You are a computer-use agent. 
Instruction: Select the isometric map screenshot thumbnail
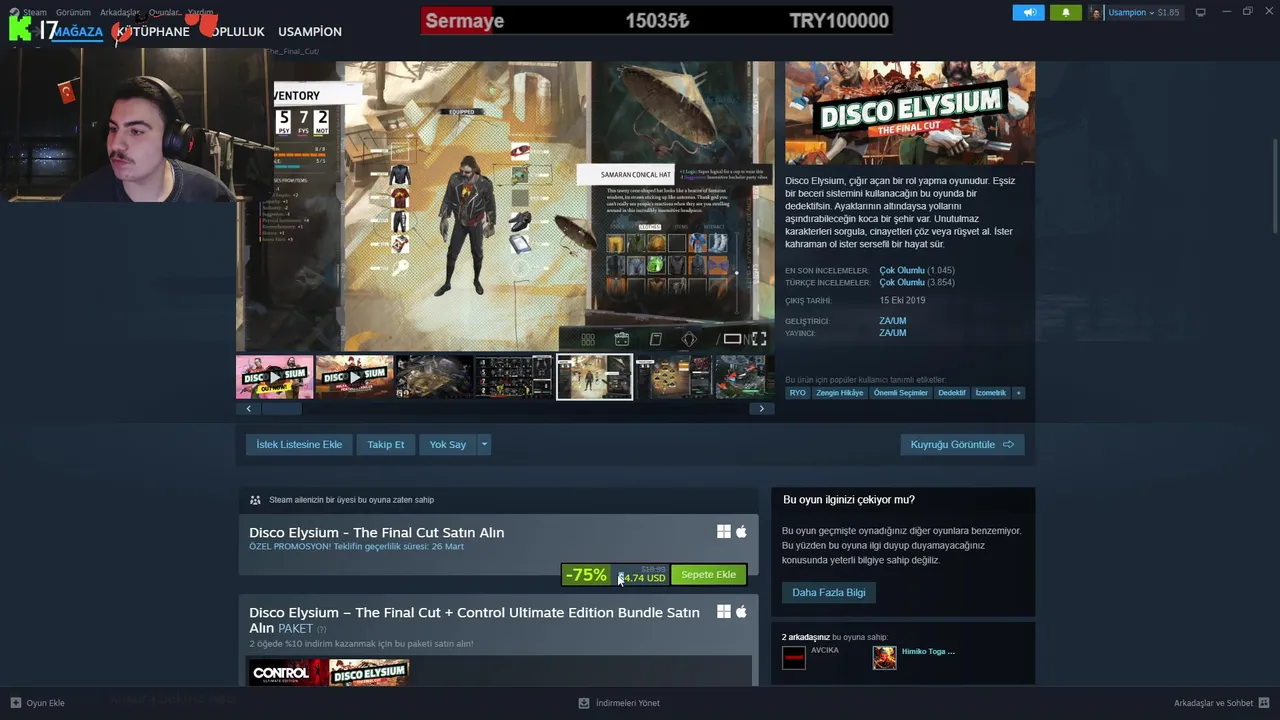pos(434,377)
